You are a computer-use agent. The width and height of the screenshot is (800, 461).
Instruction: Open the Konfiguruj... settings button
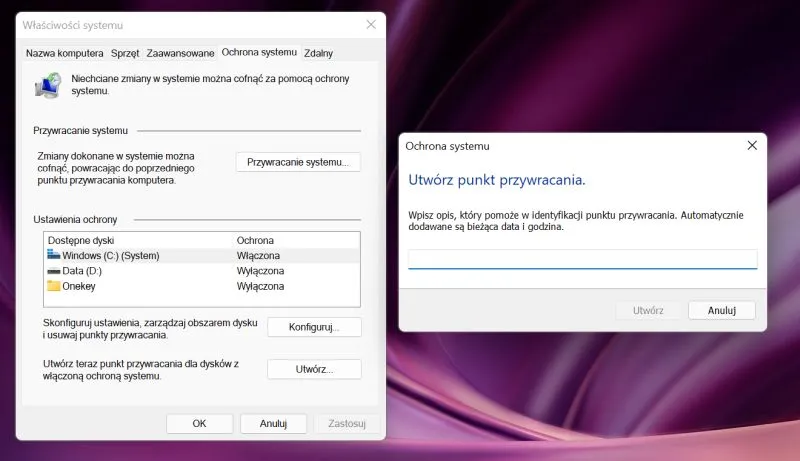[314, 327]
